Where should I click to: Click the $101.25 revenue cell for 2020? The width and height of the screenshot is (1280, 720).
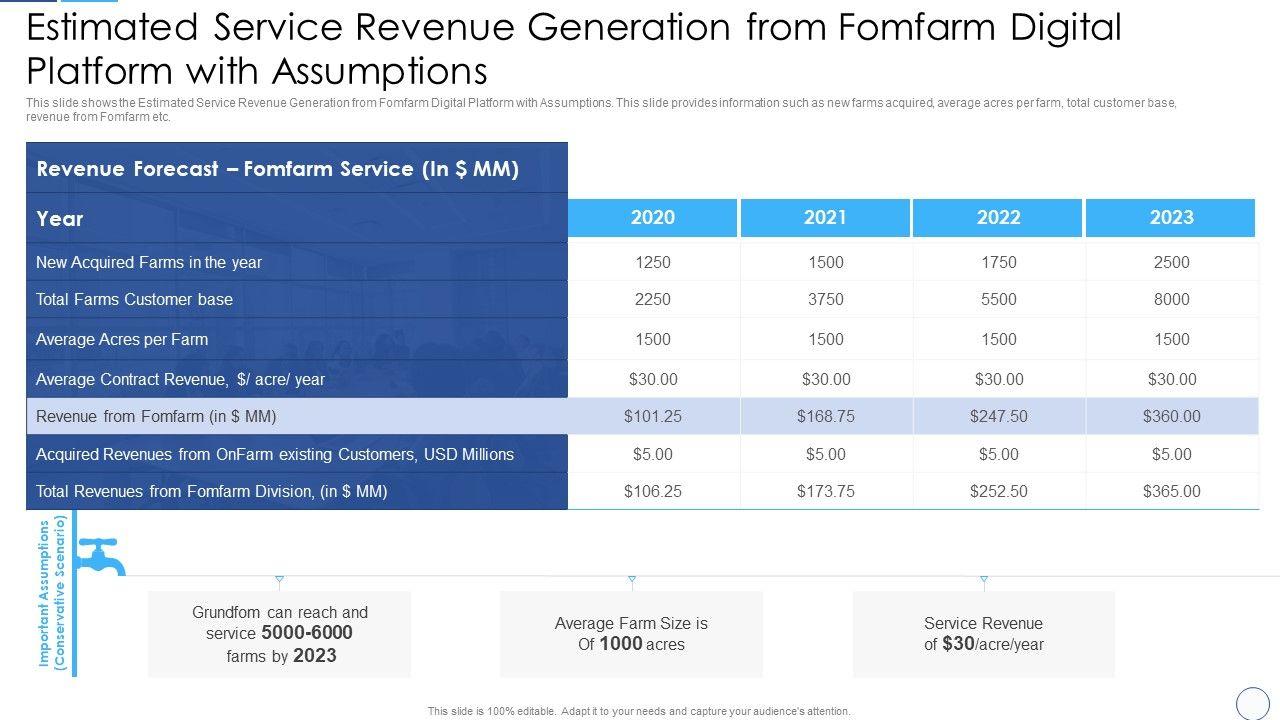(653, 416)
